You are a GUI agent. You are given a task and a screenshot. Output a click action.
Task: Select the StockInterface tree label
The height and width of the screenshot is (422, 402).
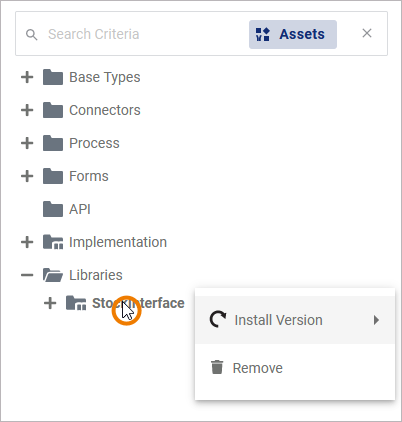point(138,303)
